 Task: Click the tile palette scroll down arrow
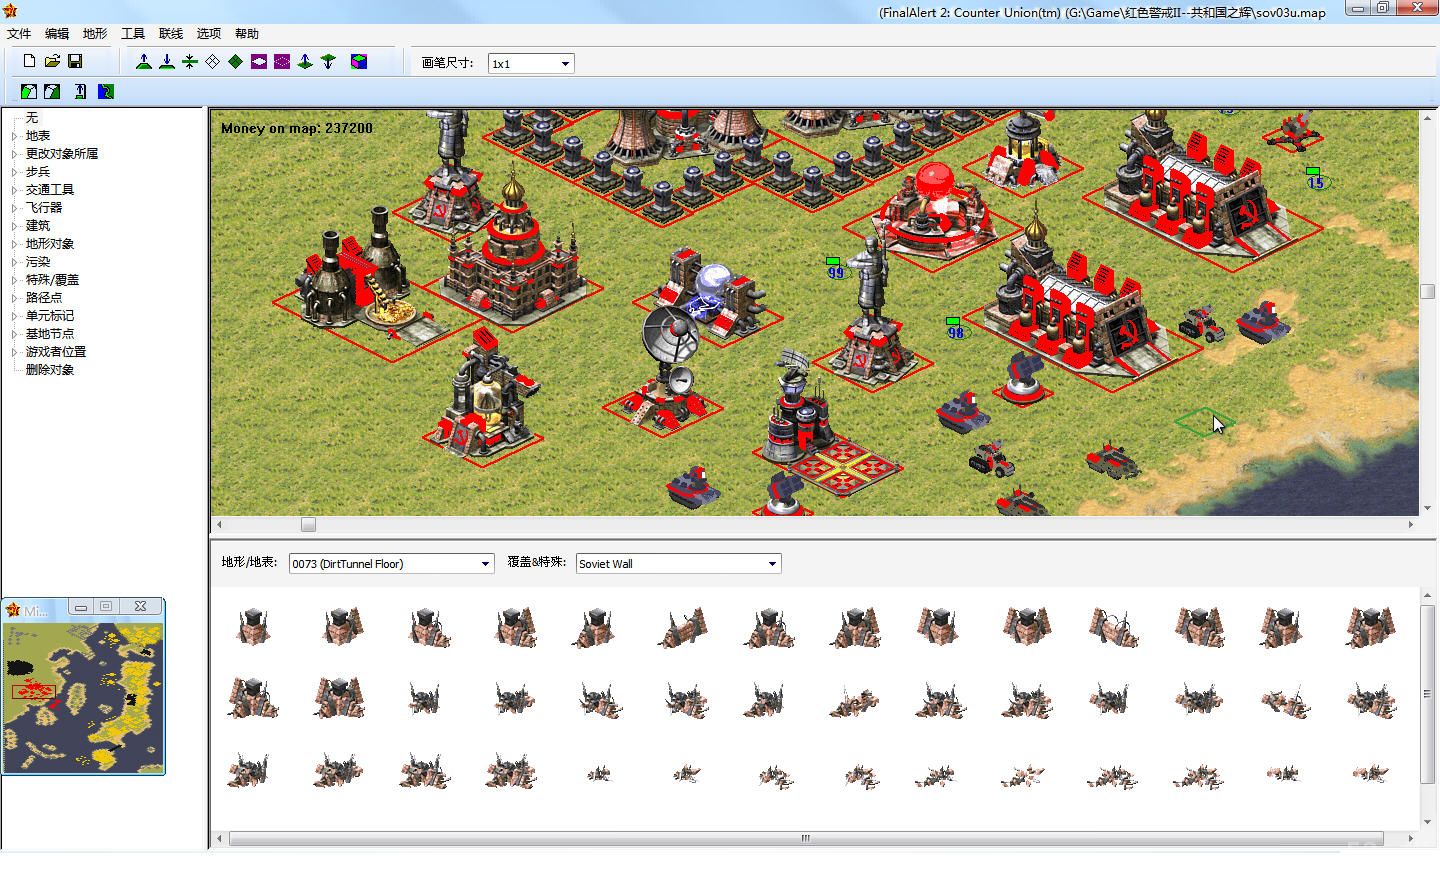click(1427, 822)
